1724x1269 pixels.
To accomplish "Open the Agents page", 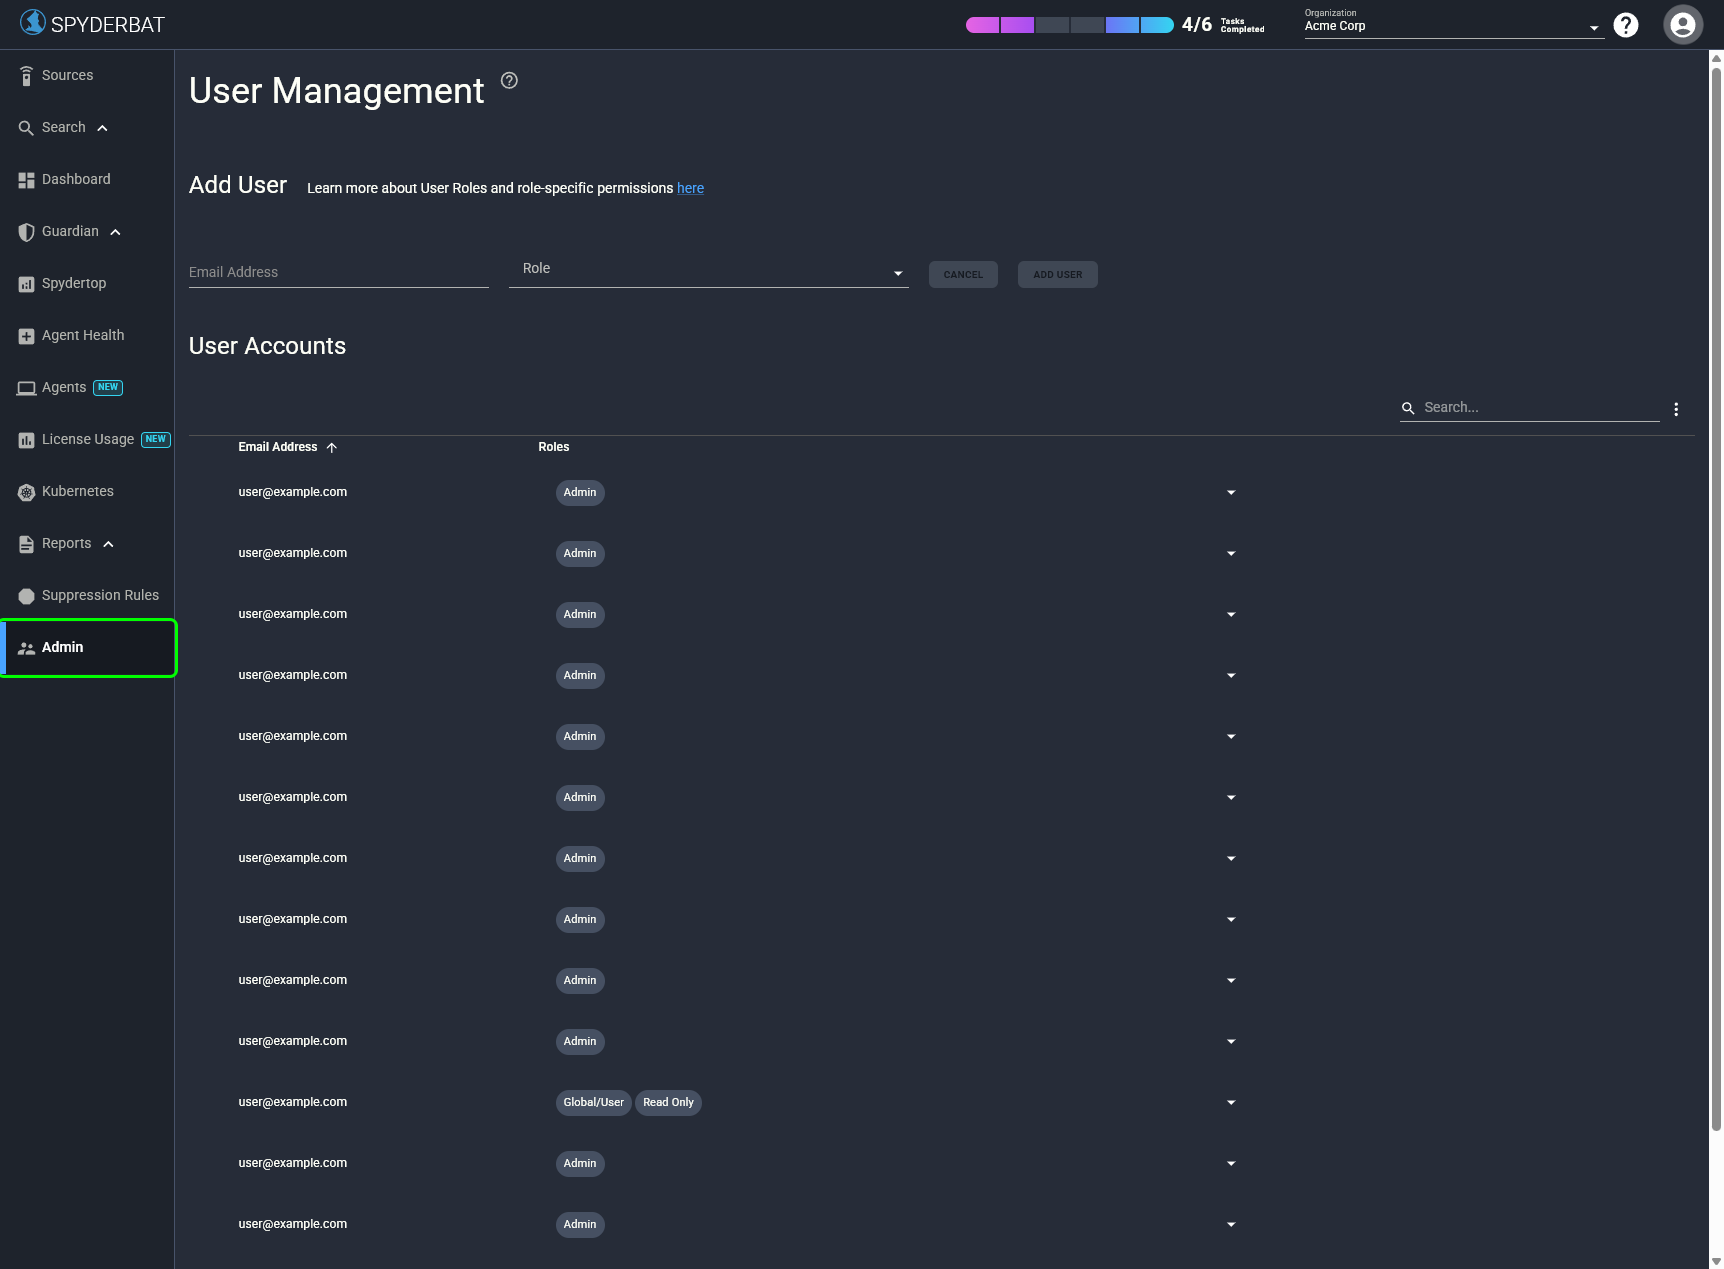I will pos(63,387).
